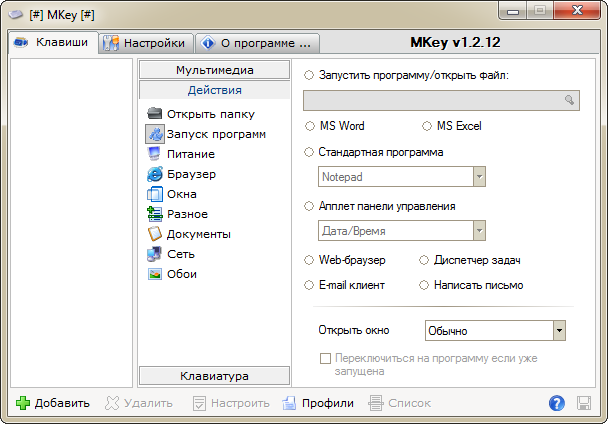Select 'Запустить программу/открыть файл' radio
The height and width of the screenshot is (424, 608).
[x=309, y=75]
